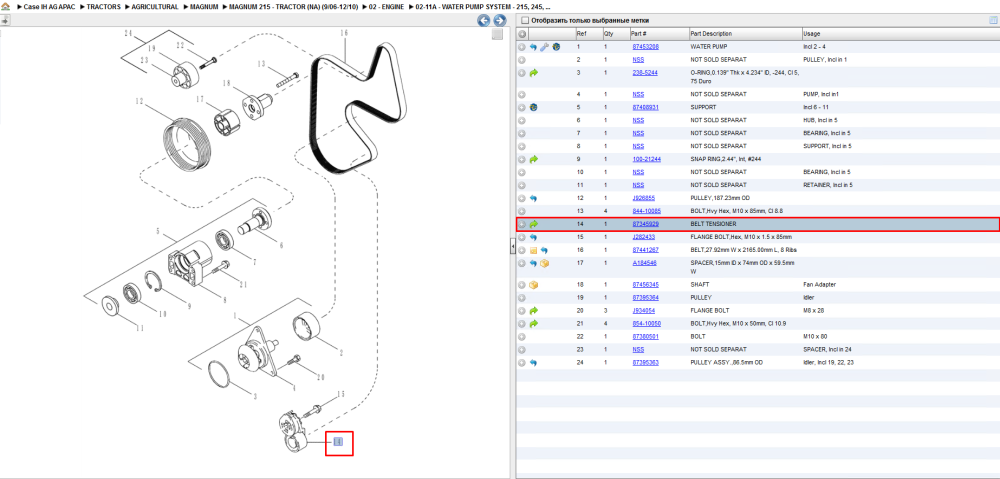This screenshot has height=479, width=1000.
Task: Click callout 12 near large pulley drawing
Action: (139, 101)
